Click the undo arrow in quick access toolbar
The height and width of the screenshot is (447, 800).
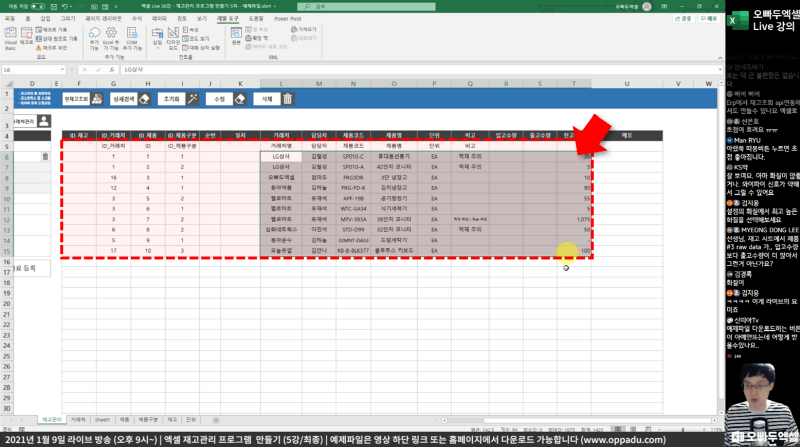62,5
